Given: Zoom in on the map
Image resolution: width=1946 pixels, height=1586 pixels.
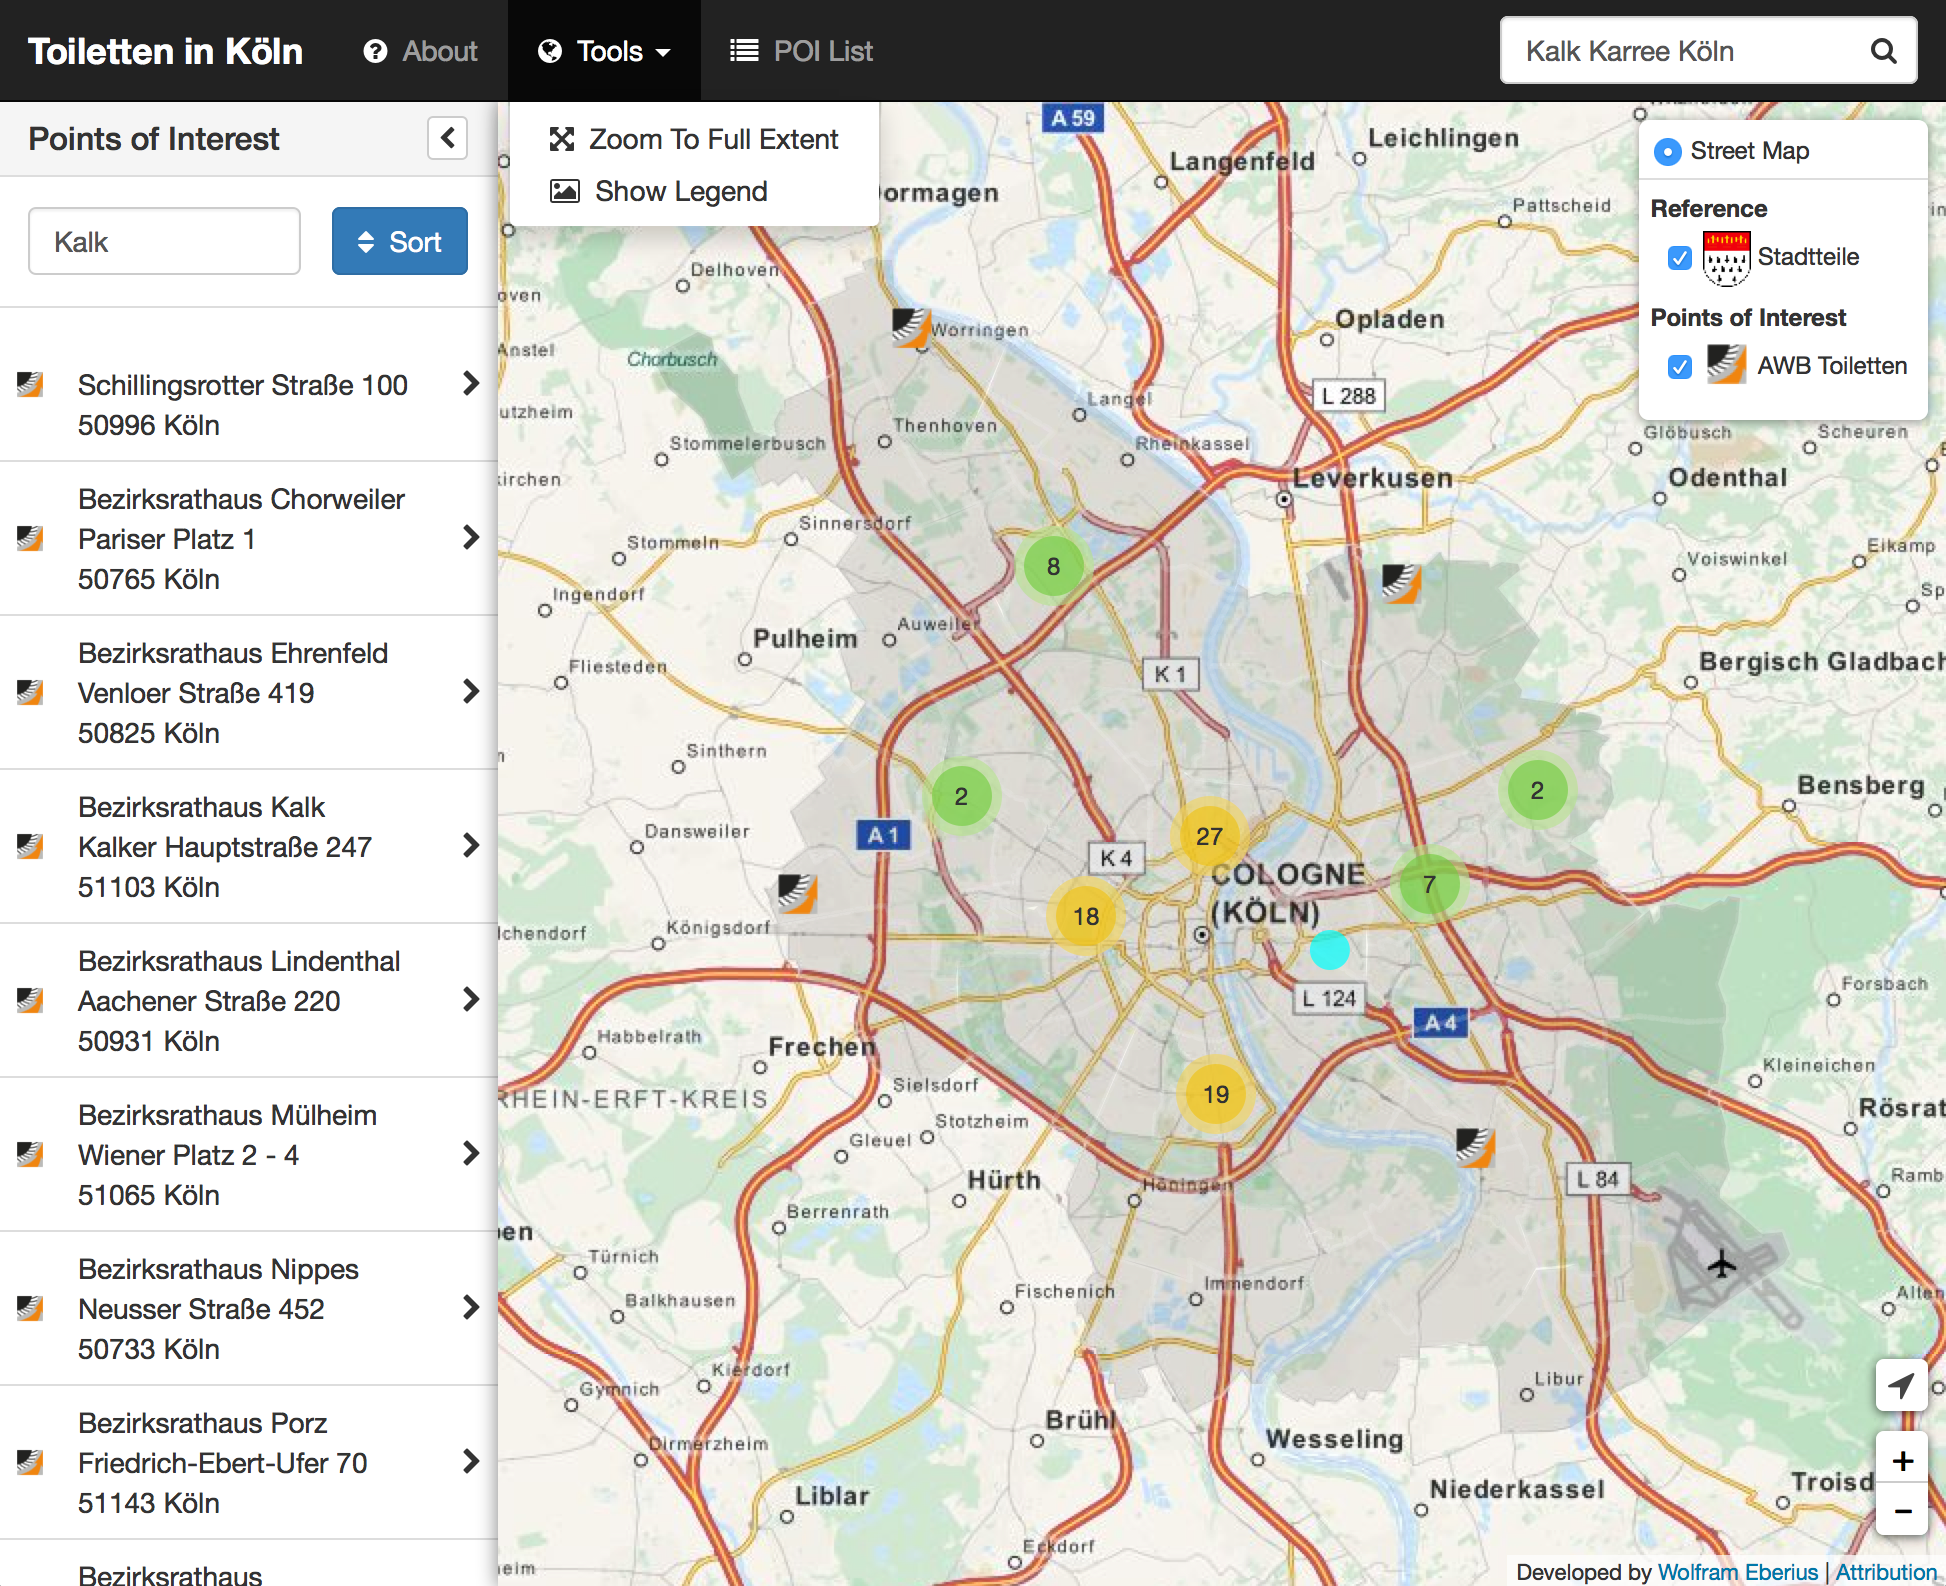Looking at the screenshot, I should pyautogui.click(x=1902, y=1461).
